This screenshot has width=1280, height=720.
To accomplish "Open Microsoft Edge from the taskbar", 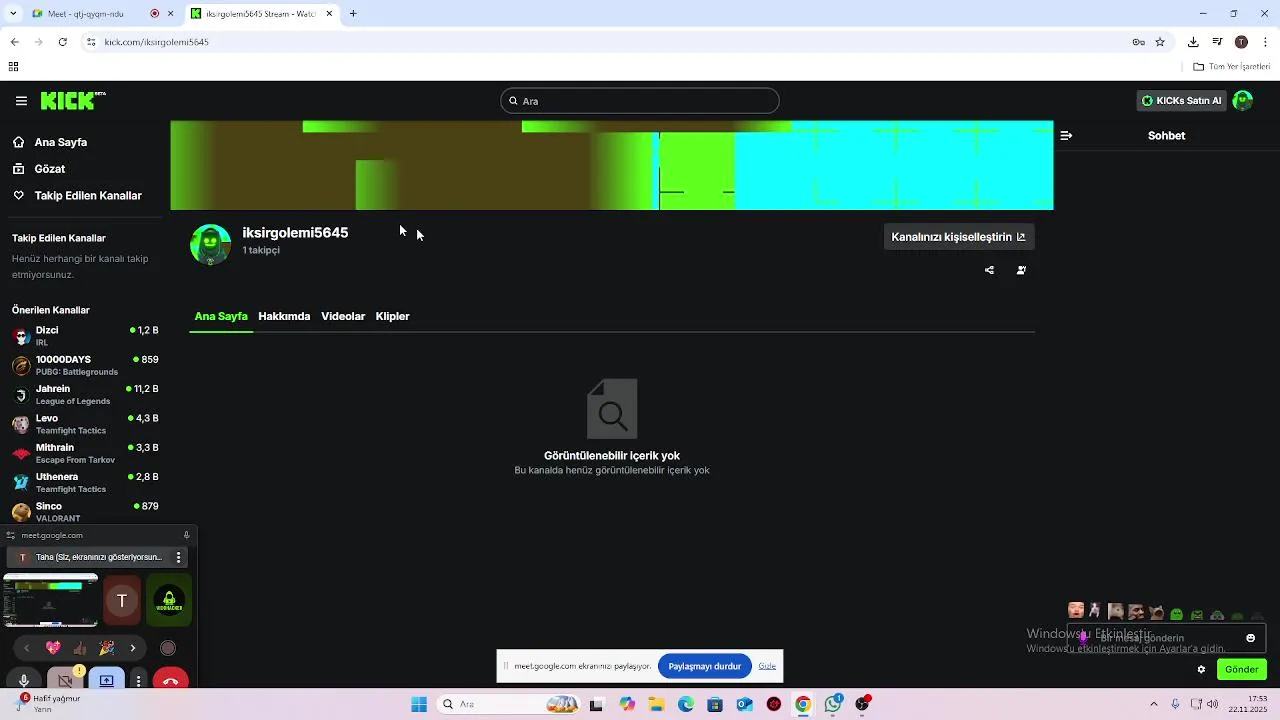I will point(686,704).
